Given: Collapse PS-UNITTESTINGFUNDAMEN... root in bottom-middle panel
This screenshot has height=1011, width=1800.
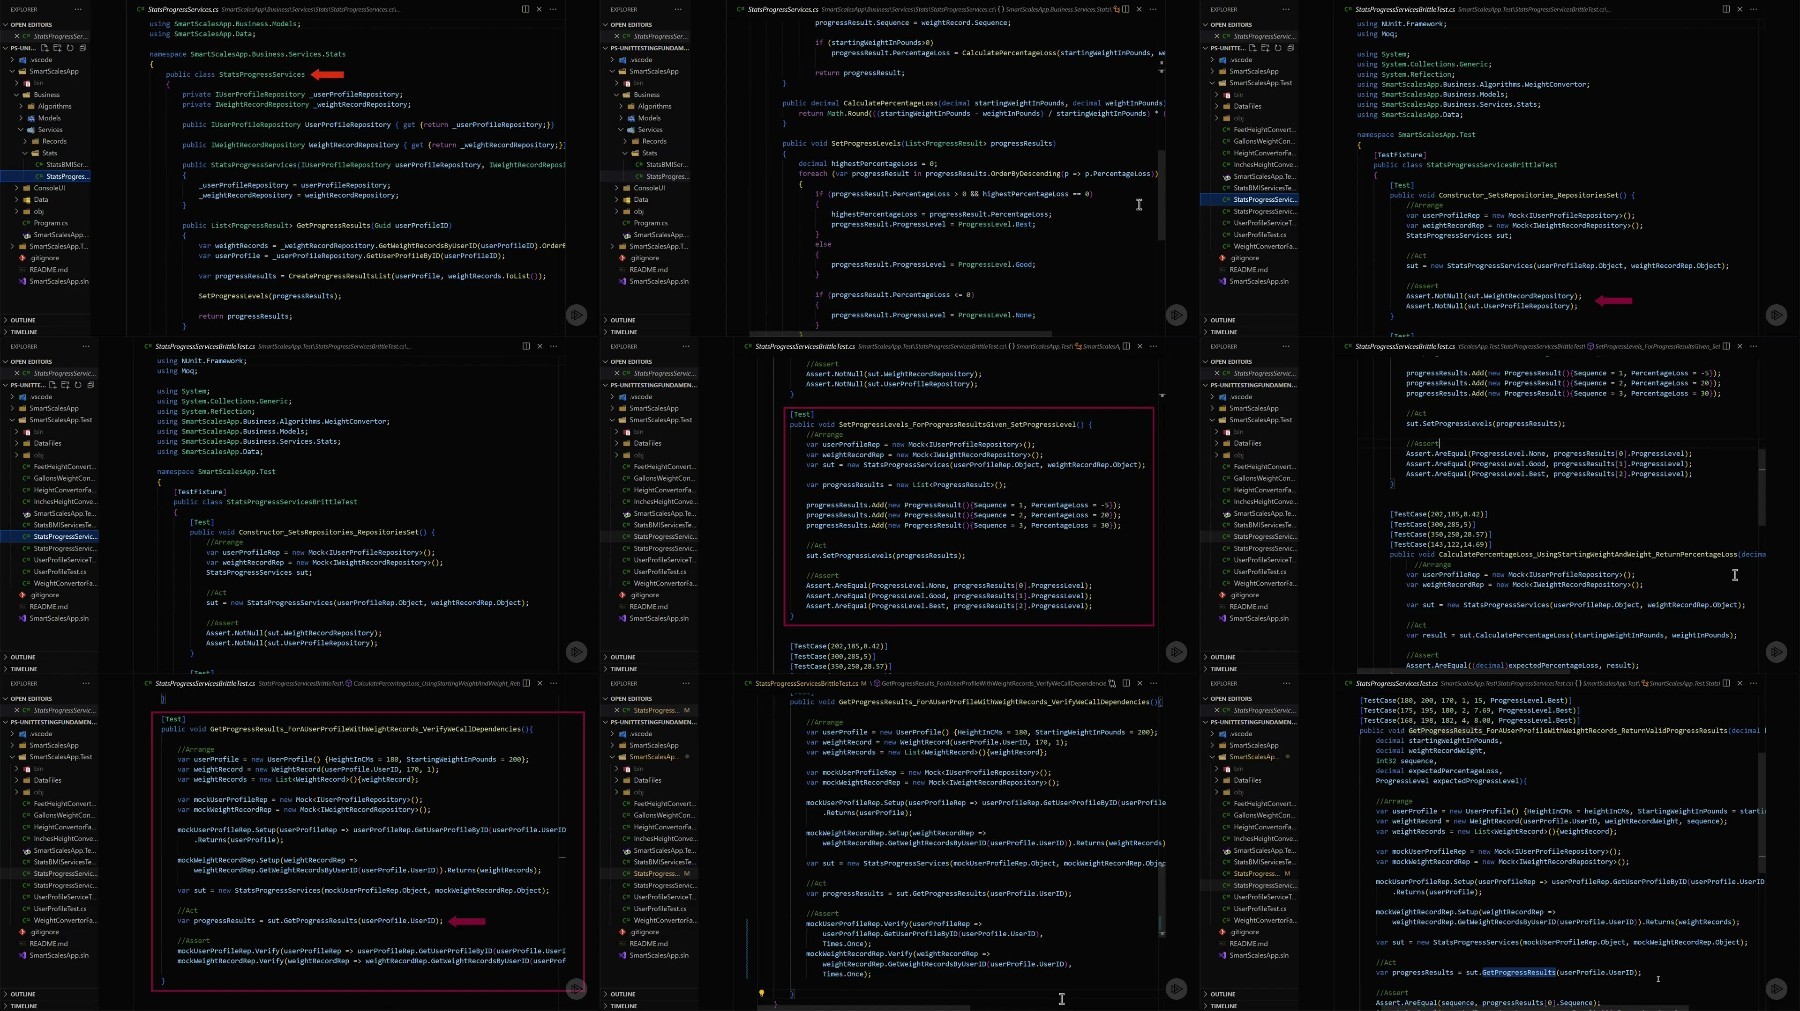Looking at the screenshot, I should (650, 722).
